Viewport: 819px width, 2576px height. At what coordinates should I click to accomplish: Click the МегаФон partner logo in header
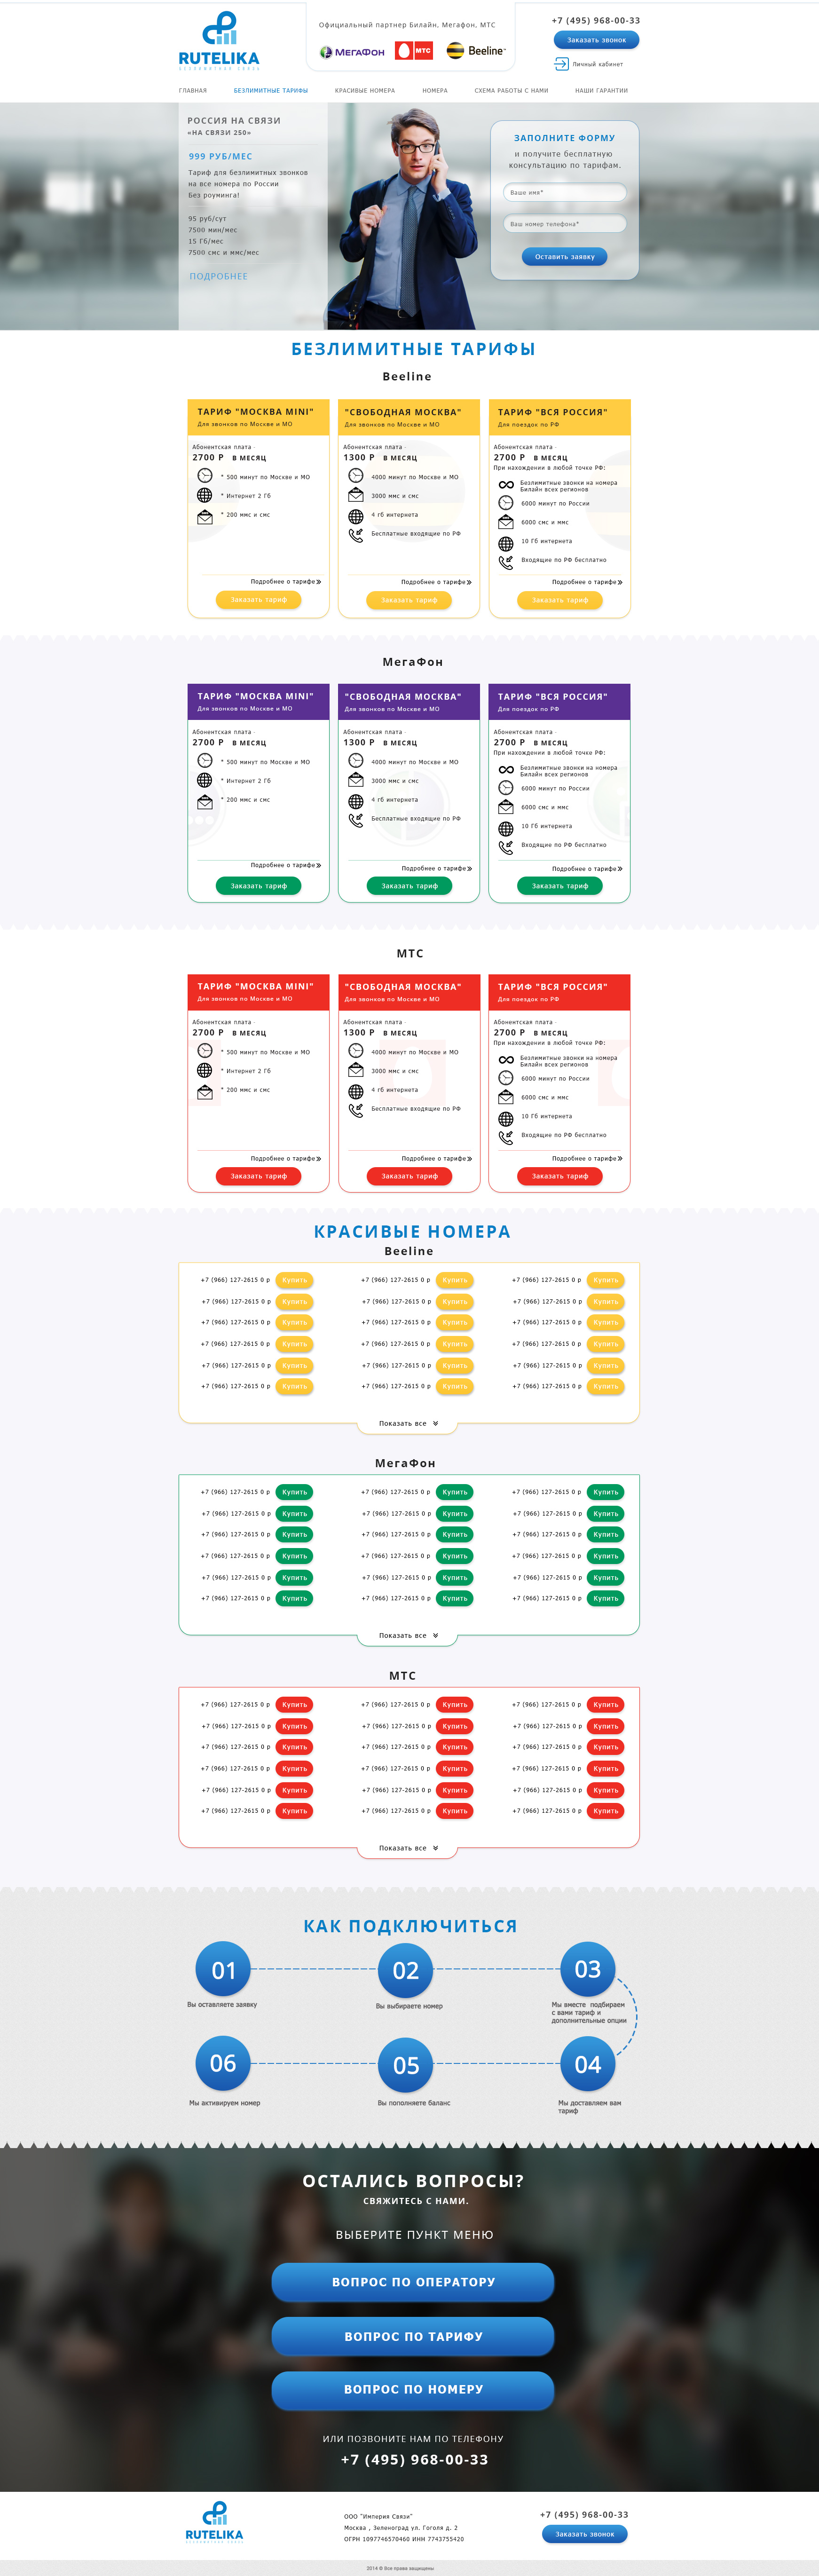tap(352, 52)
